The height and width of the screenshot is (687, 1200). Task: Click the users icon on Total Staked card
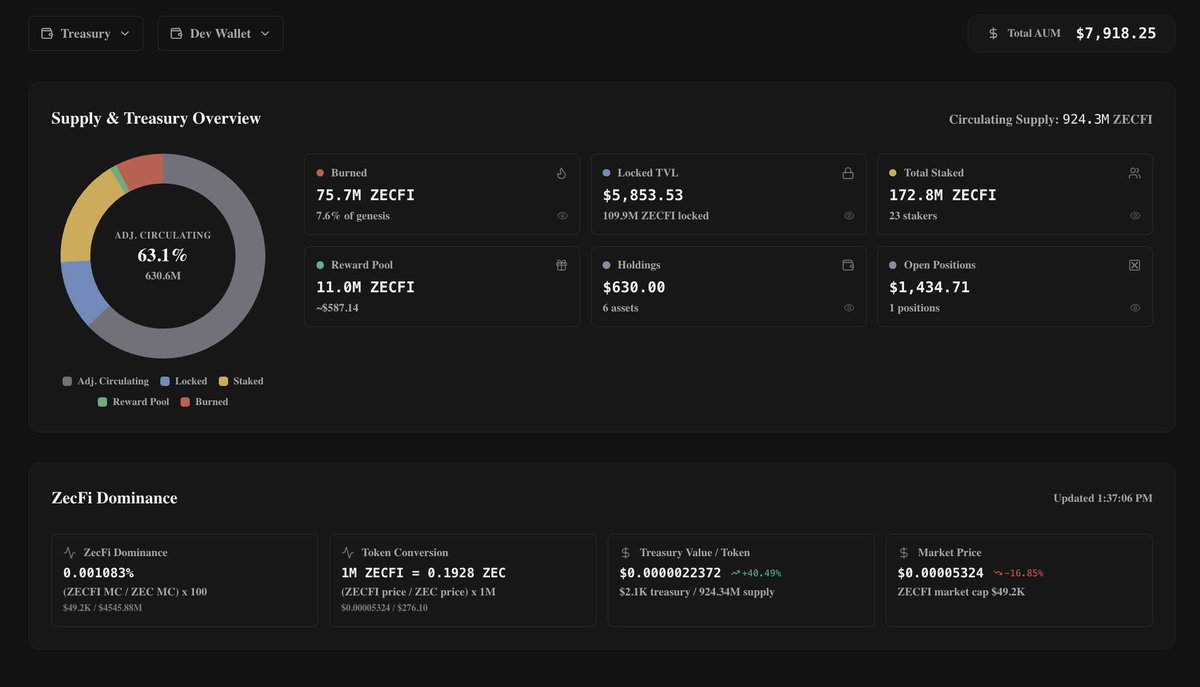point(1134,173)
